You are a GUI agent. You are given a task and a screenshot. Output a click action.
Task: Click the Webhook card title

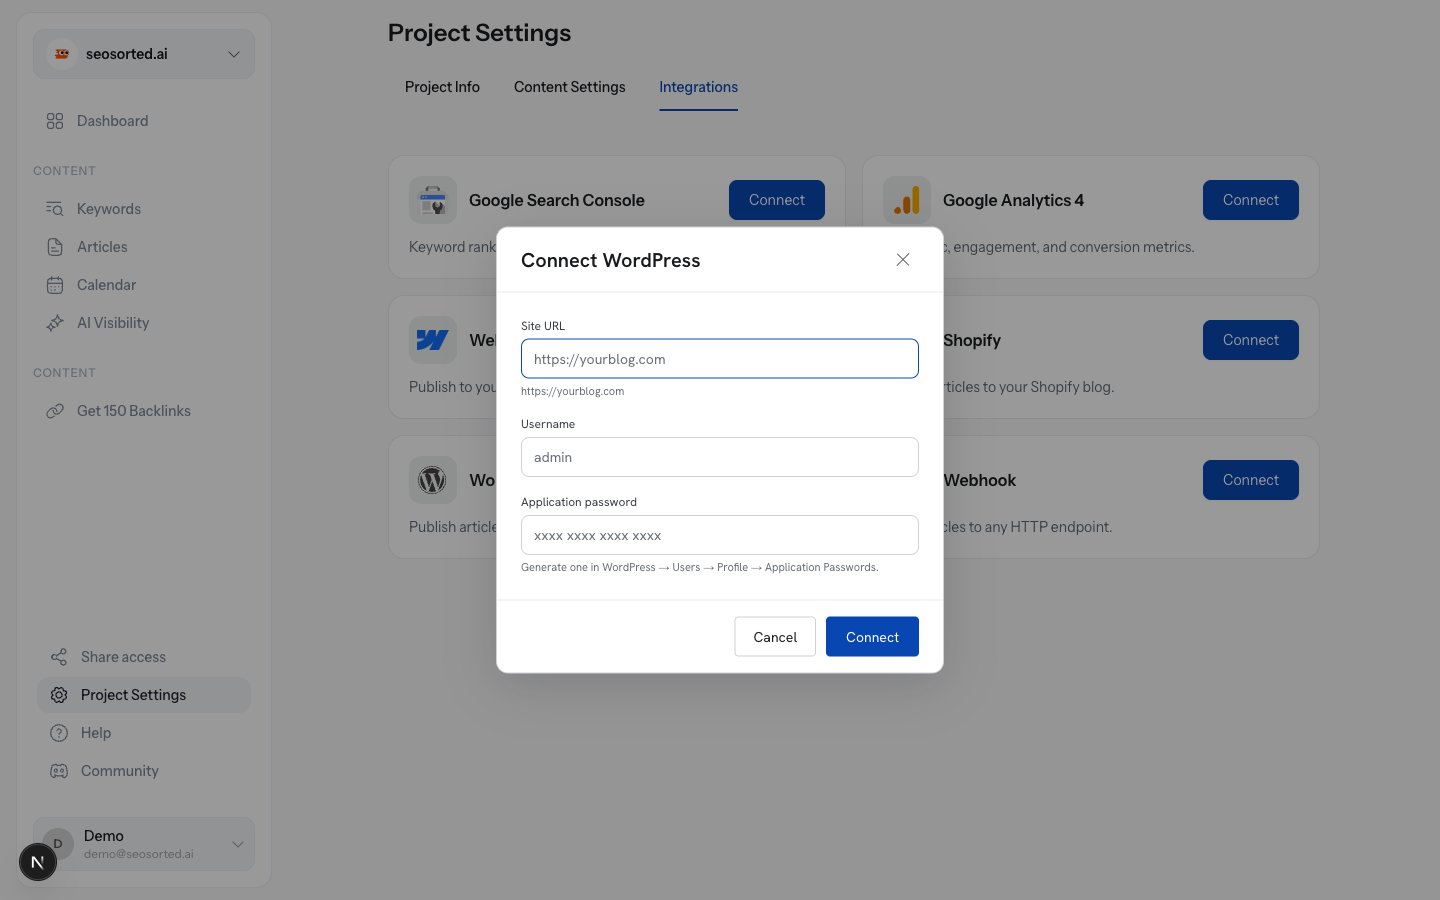[980, 480]
